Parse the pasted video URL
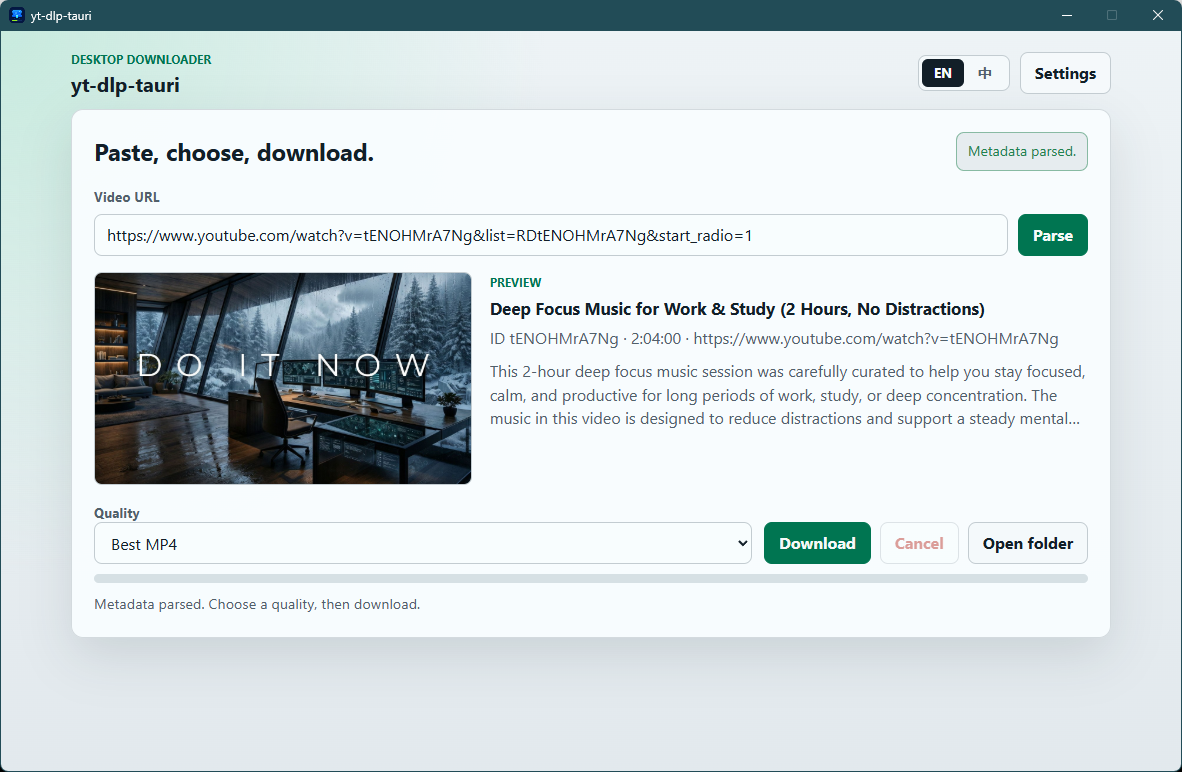 tap(1052, 235)
